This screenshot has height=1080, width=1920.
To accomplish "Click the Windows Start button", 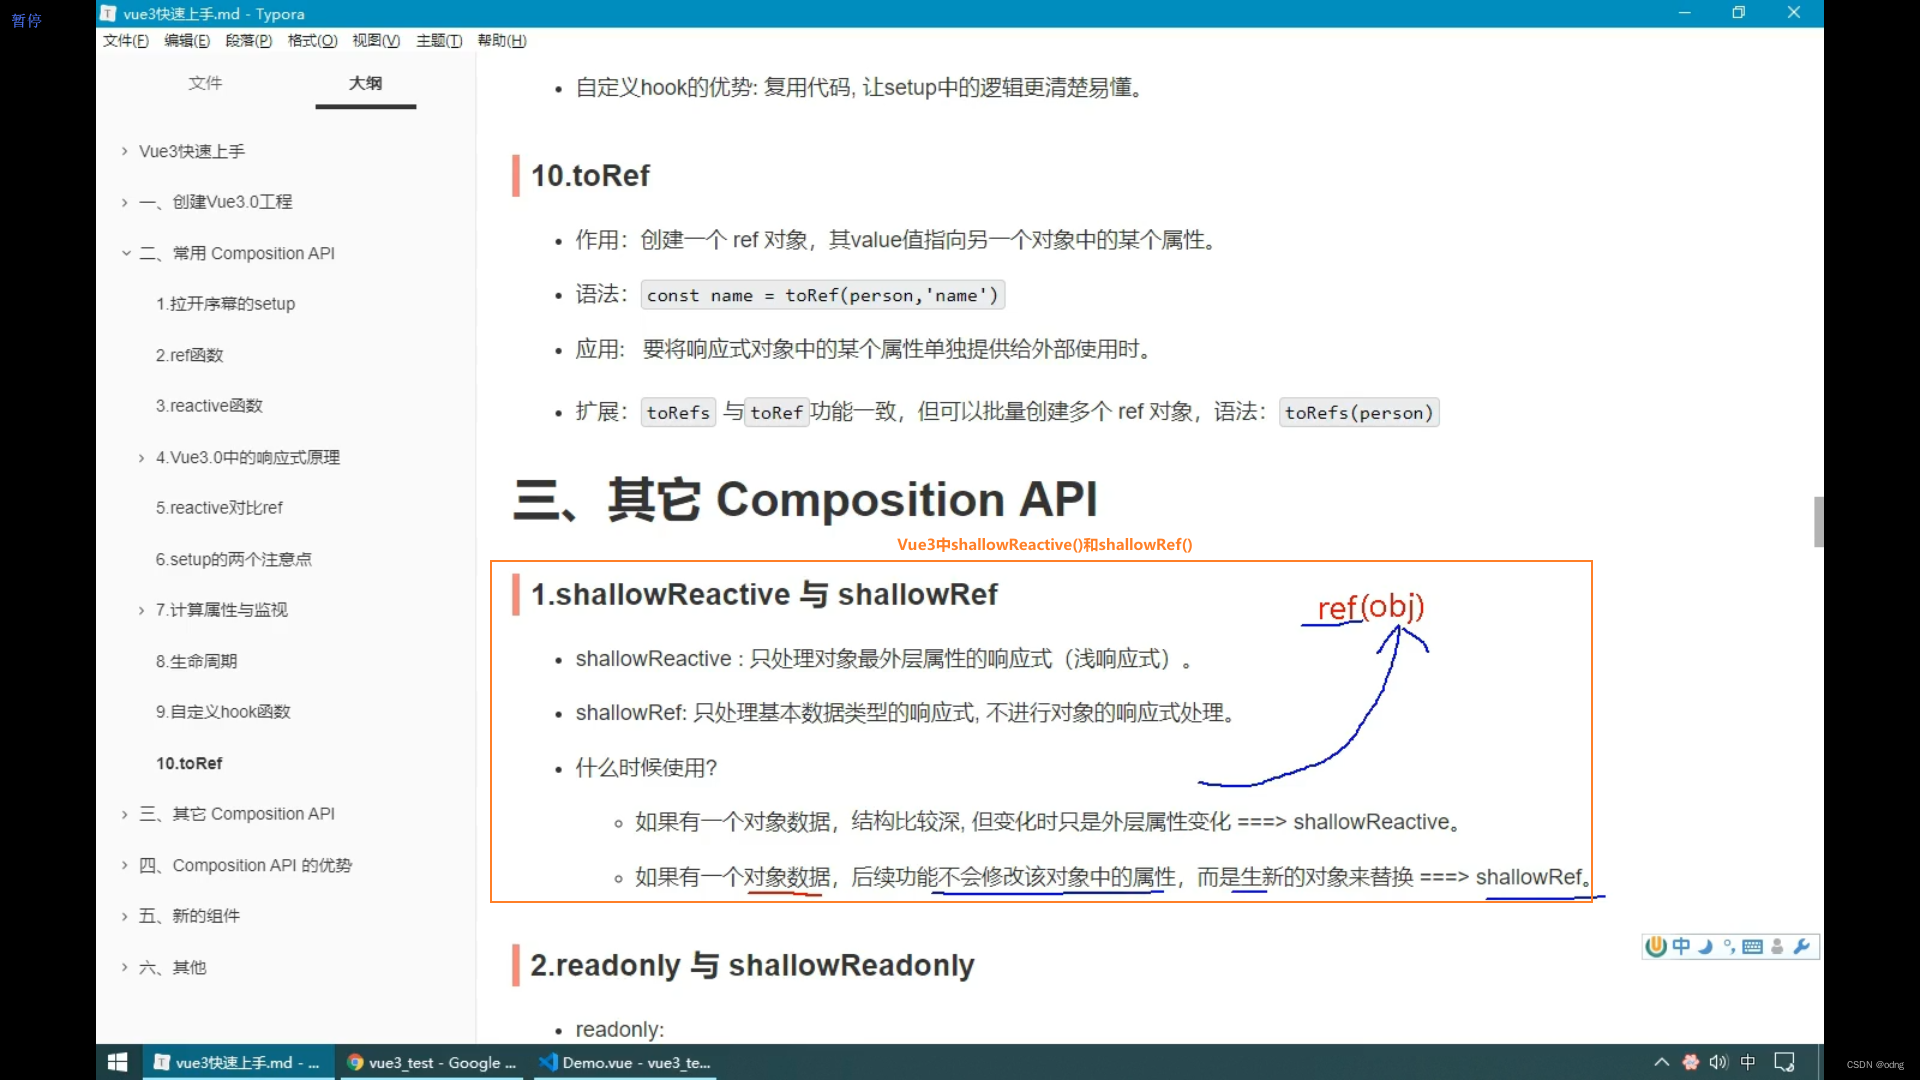I will (117, 1062).
